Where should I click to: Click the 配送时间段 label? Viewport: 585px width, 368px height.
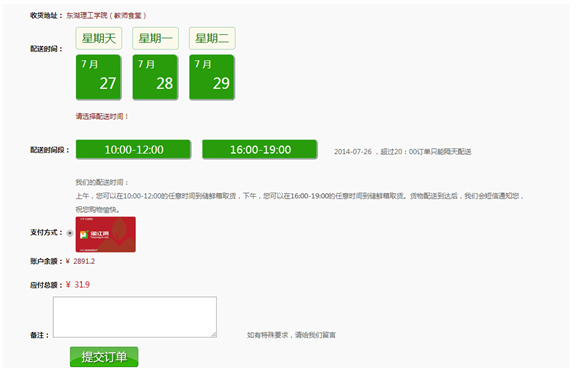pos(50,150)
